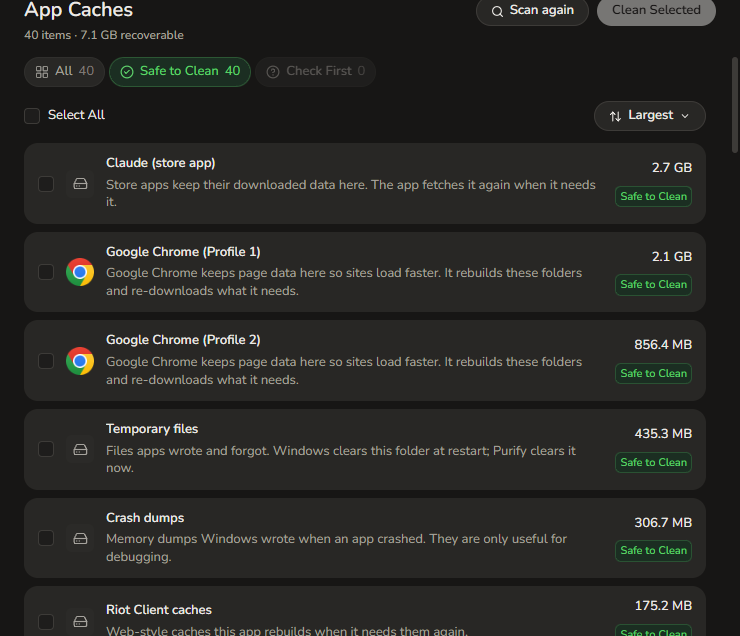Select the Safe to Clean 40 tab
740x636 pixels.
[x=180, y=72]
